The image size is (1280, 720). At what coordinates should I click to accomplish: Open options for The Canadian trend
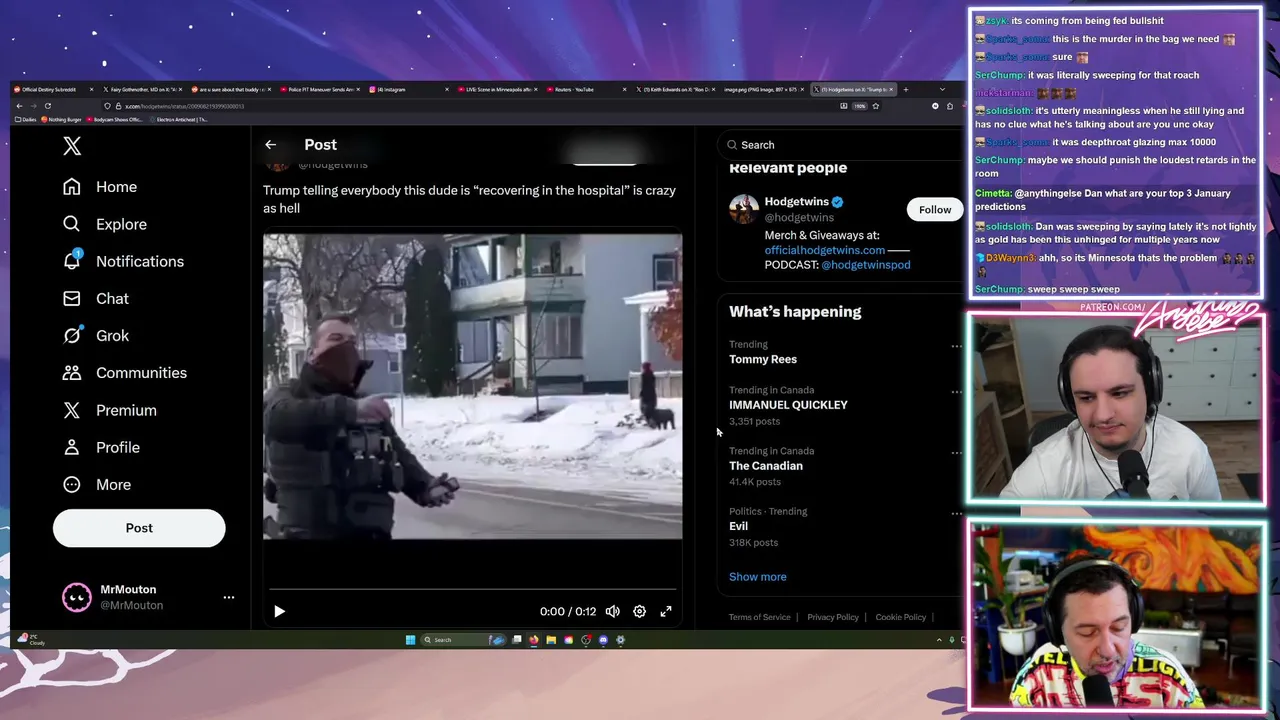[956, 452]
